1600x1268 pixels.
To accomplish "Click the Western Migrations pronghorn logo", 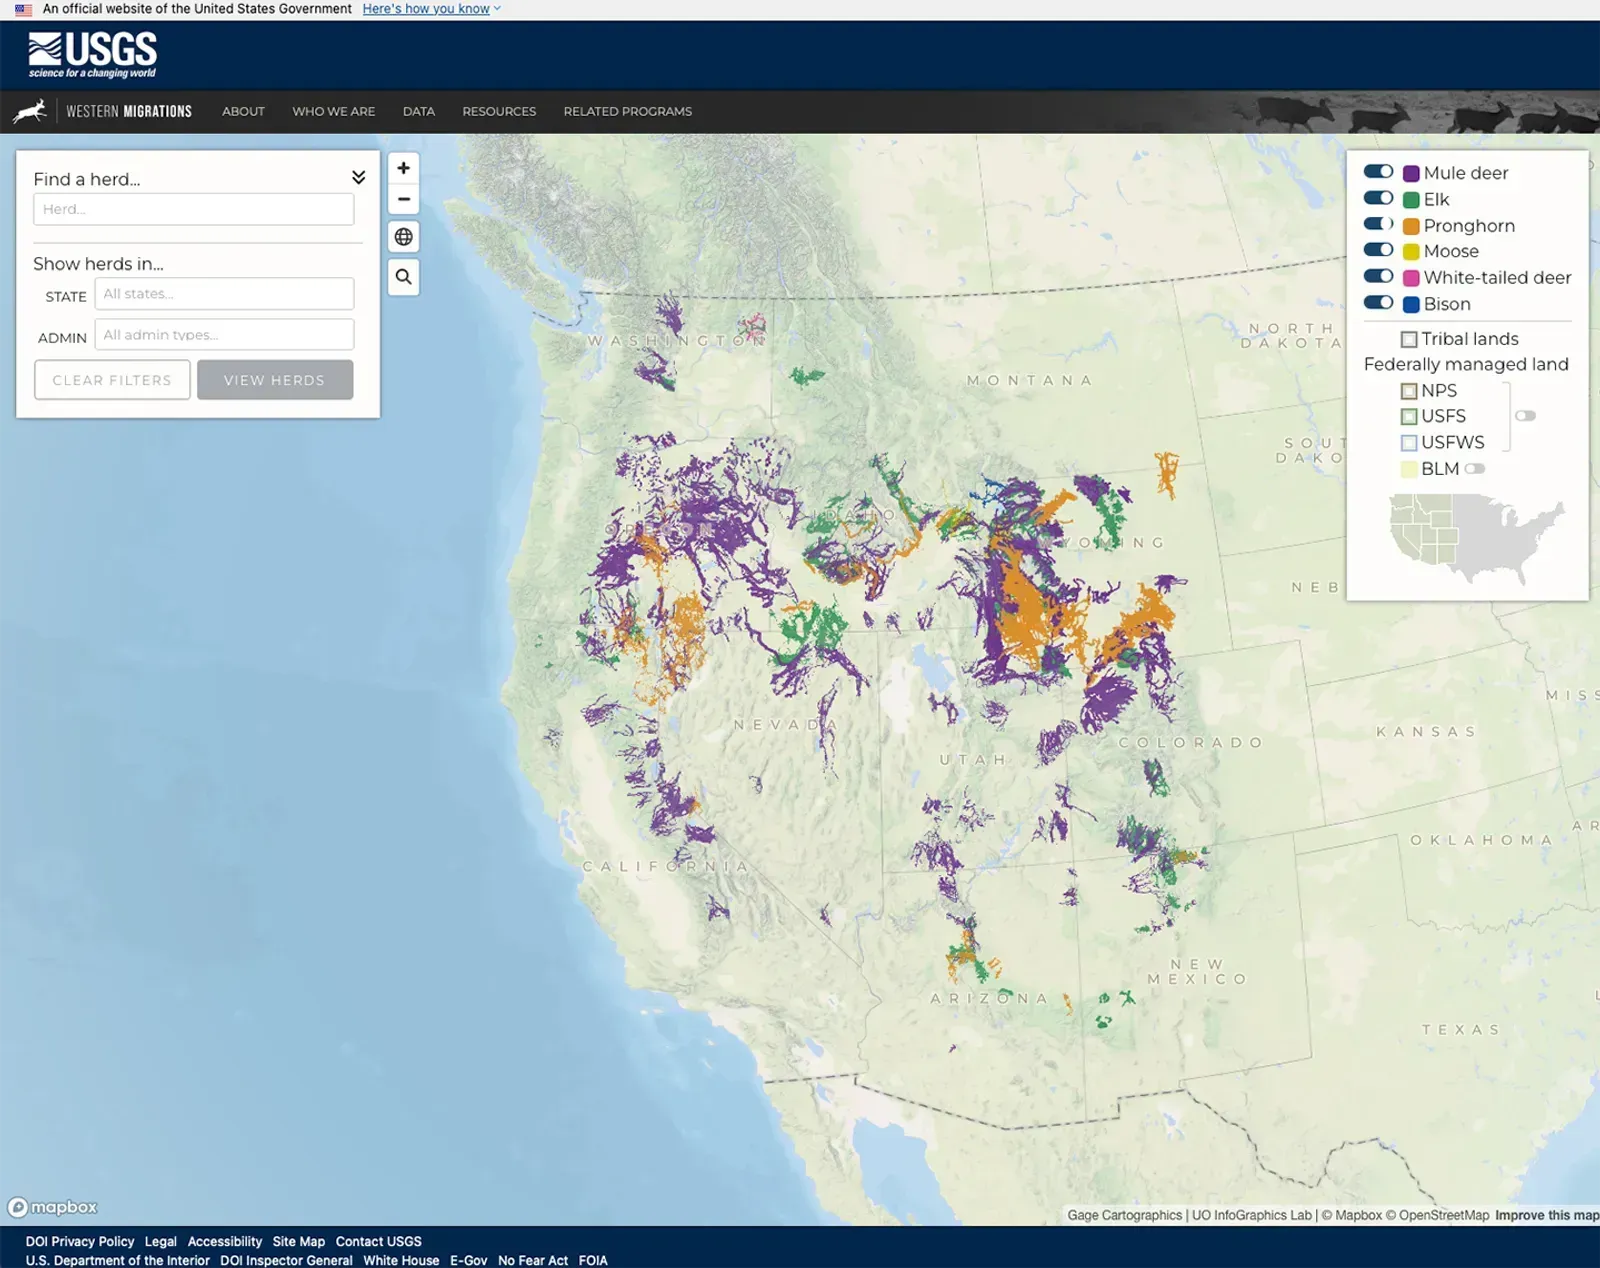I will tap(34, 110).
